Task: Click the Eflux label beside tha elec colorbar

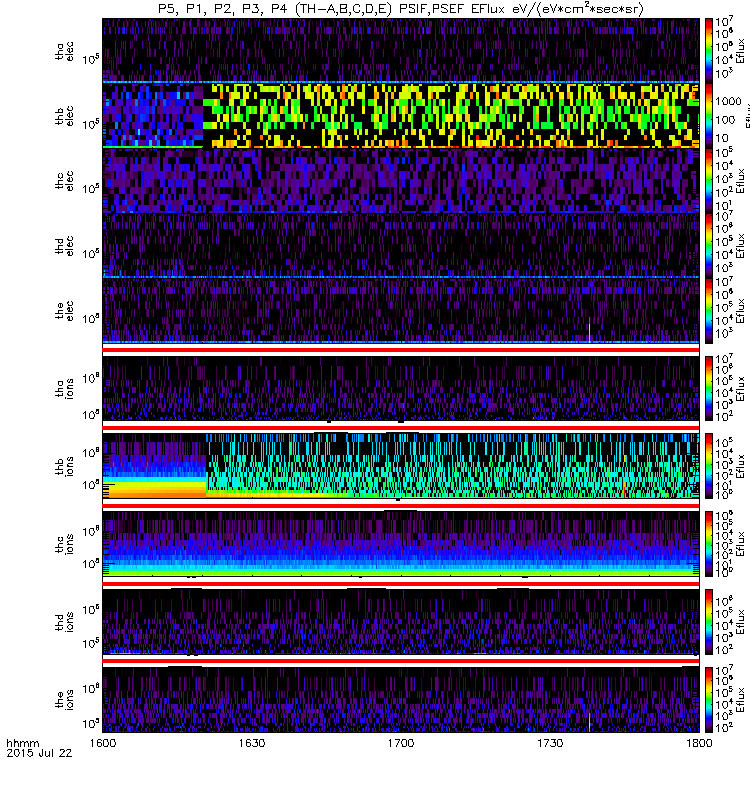Action: coord(741,51)
